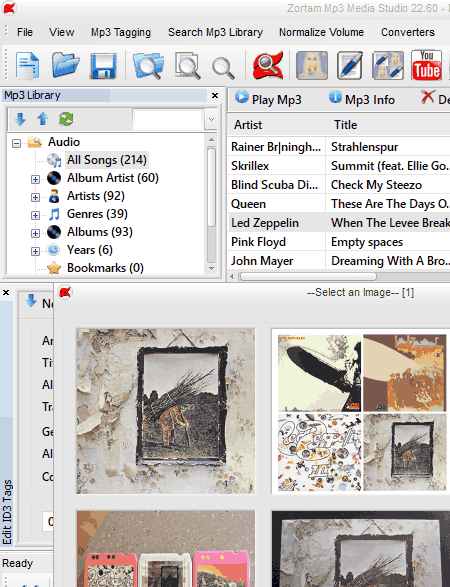Viewport: 450px width, 587px height.
Task: Open the View menu
Action: point(61,32)
